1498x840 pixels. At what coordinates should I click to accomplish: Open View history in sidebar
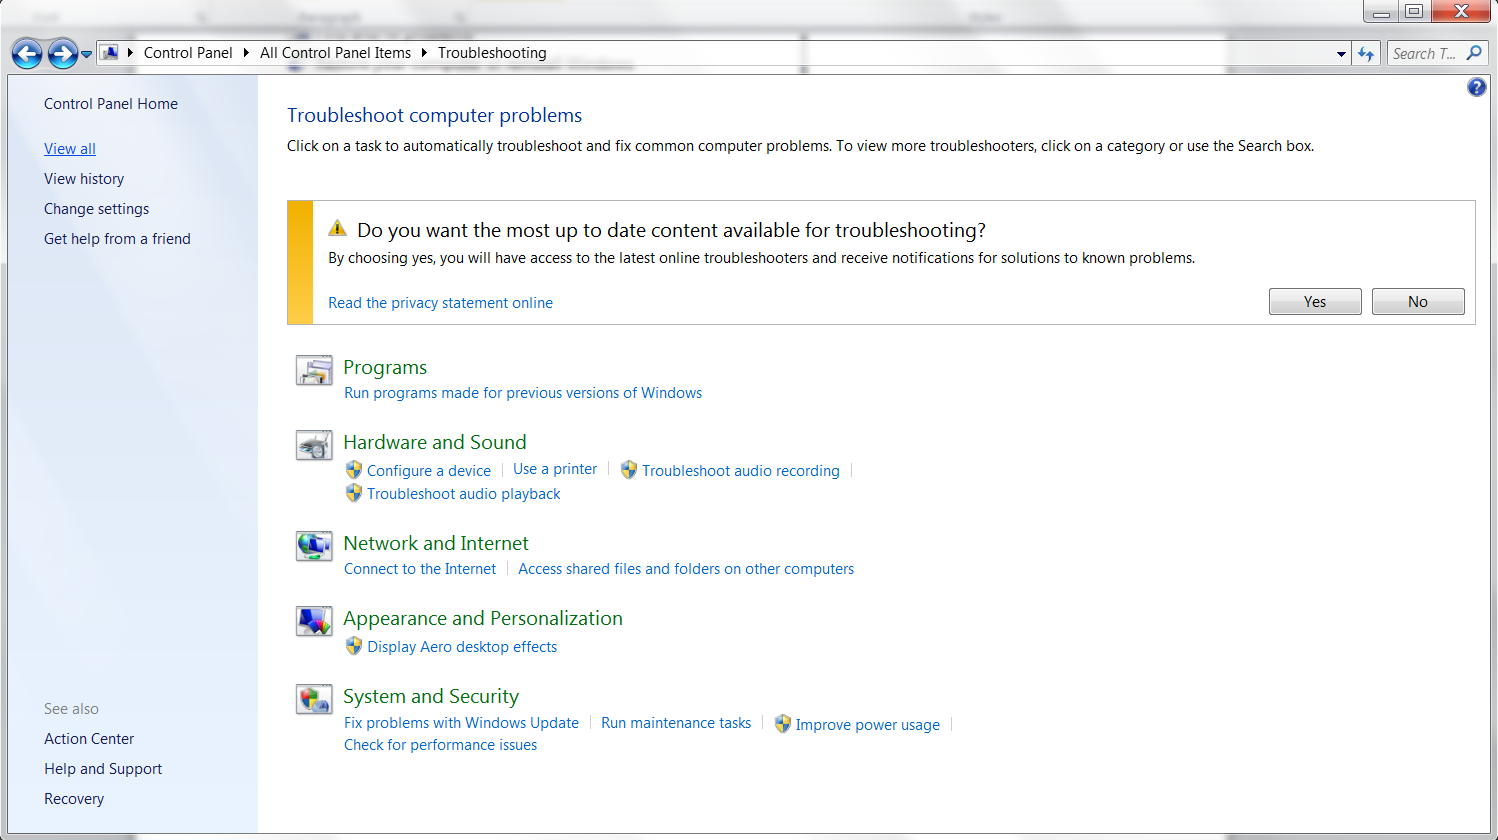[x=84, y=179]
